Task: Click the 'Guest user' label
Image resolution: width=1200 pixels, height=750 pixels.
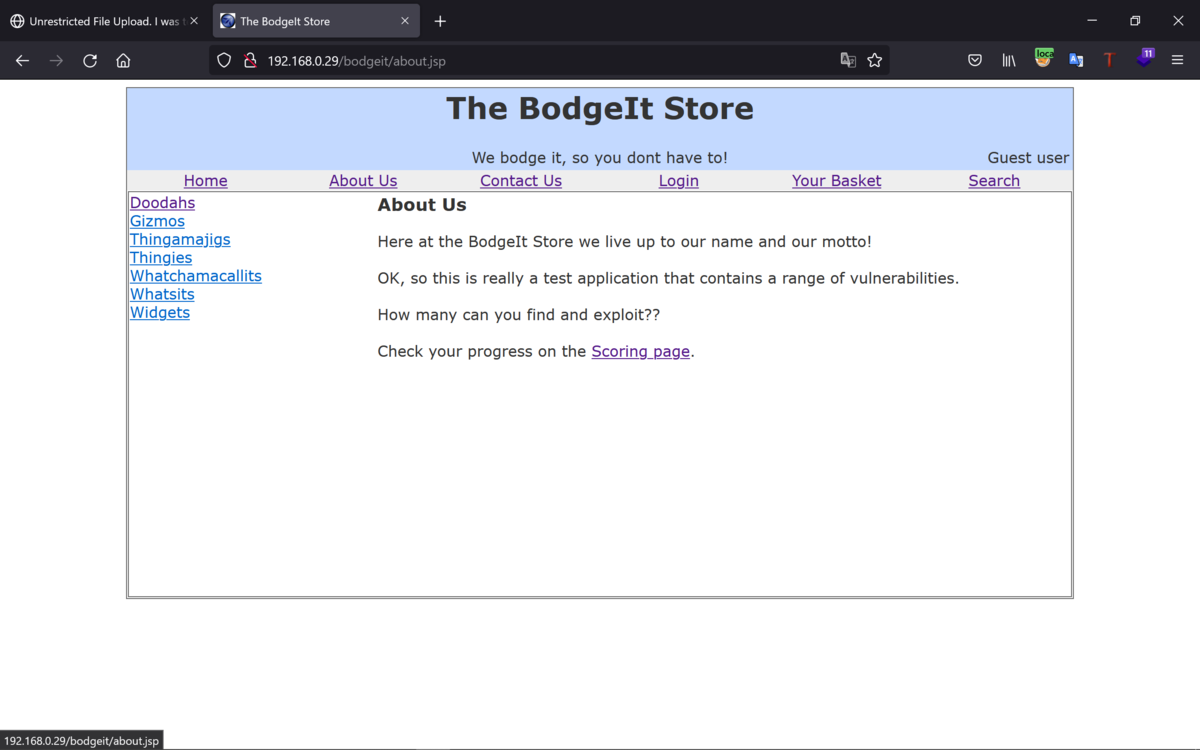Action: 1028,158
